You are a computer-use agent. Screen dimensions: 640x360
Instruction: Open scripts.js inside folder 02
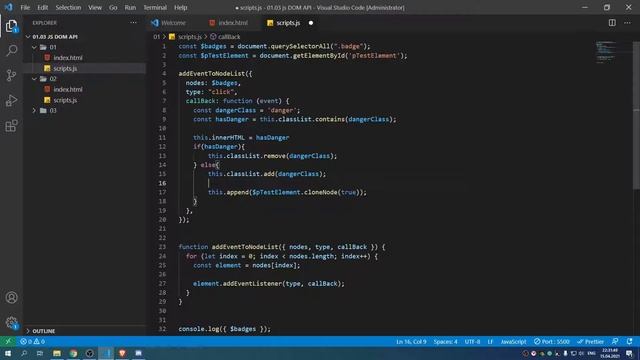click(65, 100)
